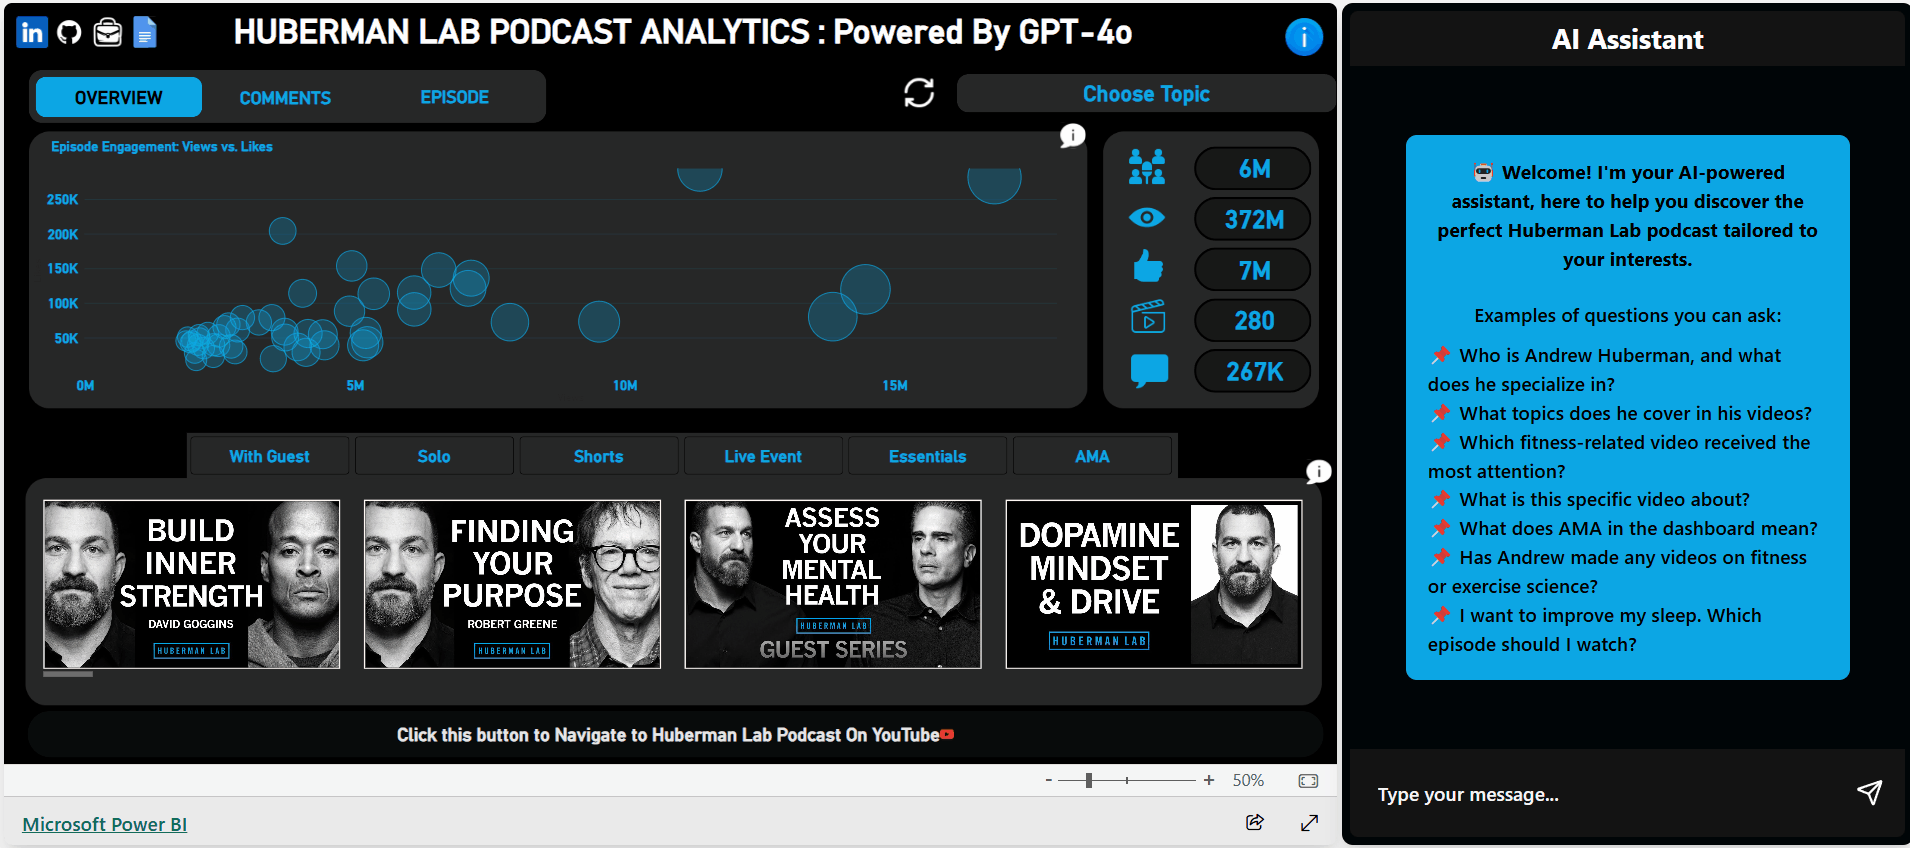Open Assess Your Mental Health thumbnail
Viewport: 1910px width, 848px height.
(833, 584)
